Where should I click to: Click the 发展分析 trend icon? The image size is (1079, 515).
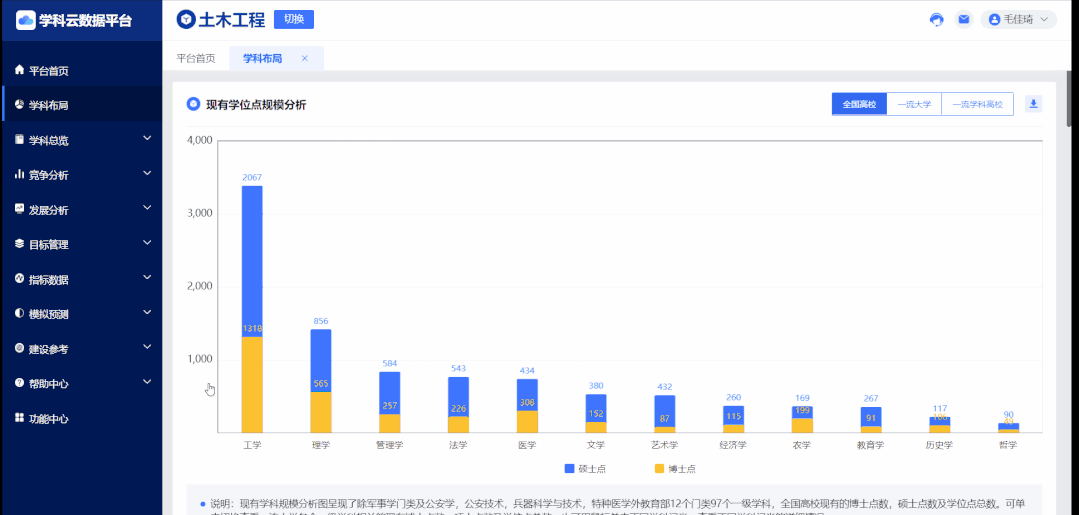click(x=19, y=209)
